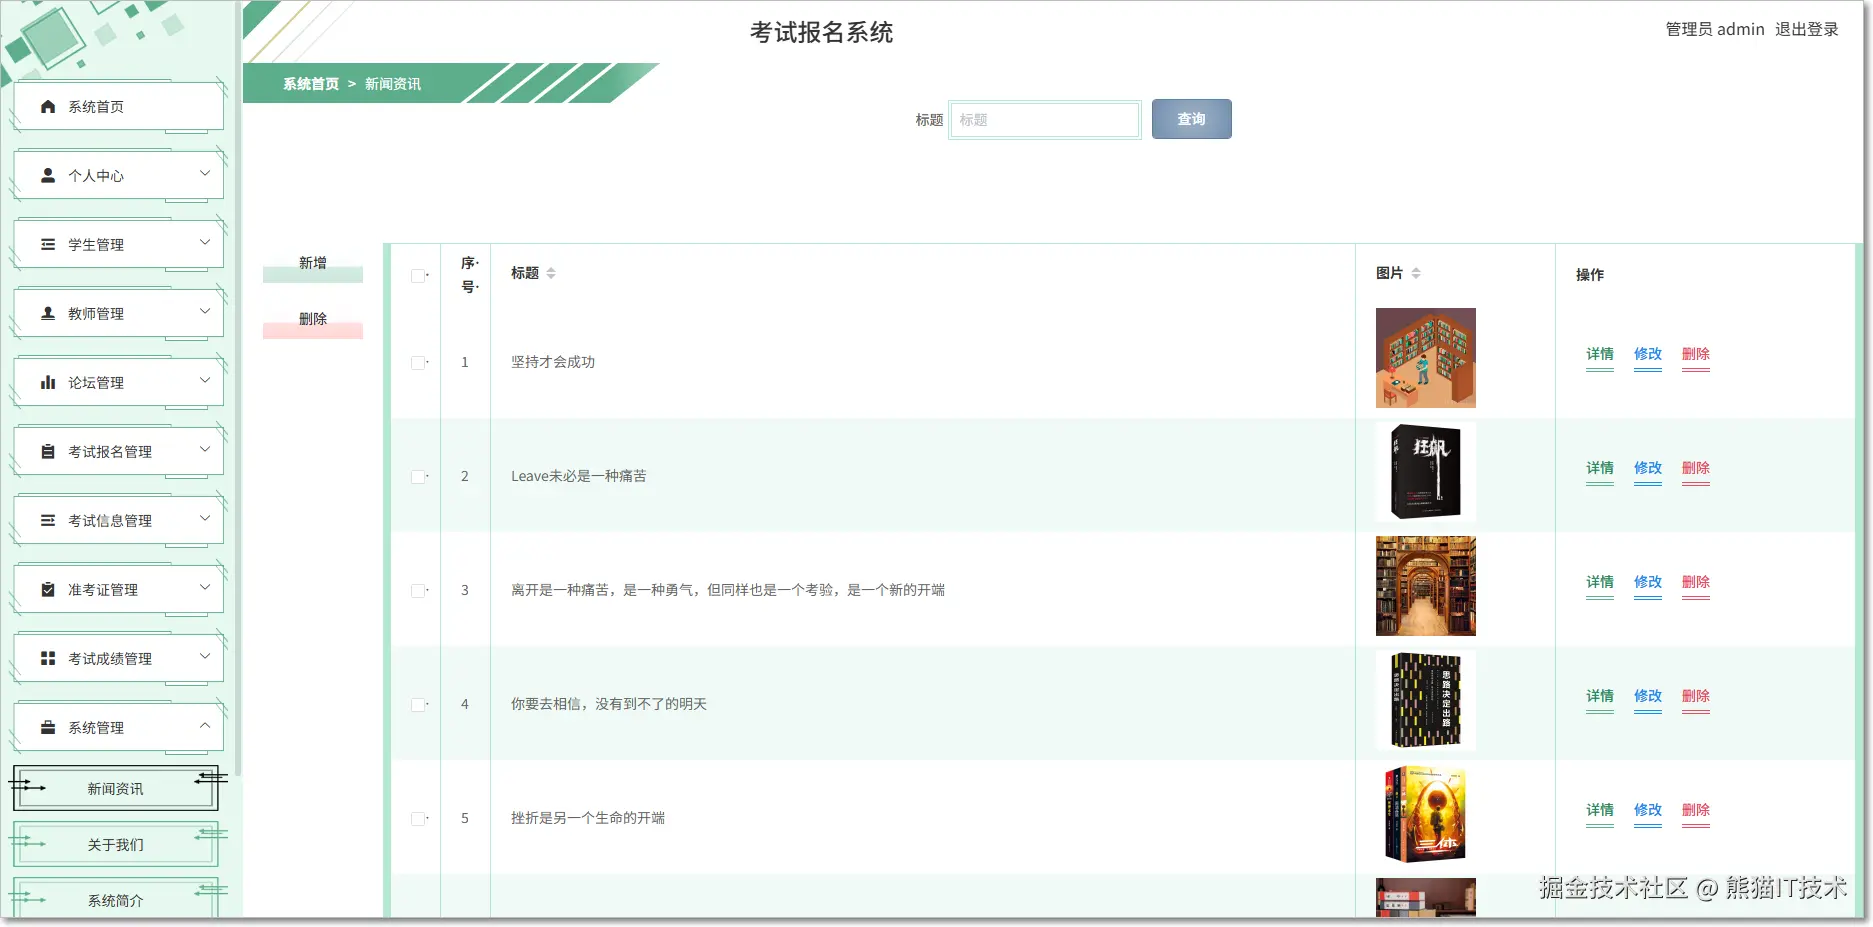Screen dimensions: 1873x927
Task: Click the briefcase icon next to 系统管理
Action: coord(48,727)
